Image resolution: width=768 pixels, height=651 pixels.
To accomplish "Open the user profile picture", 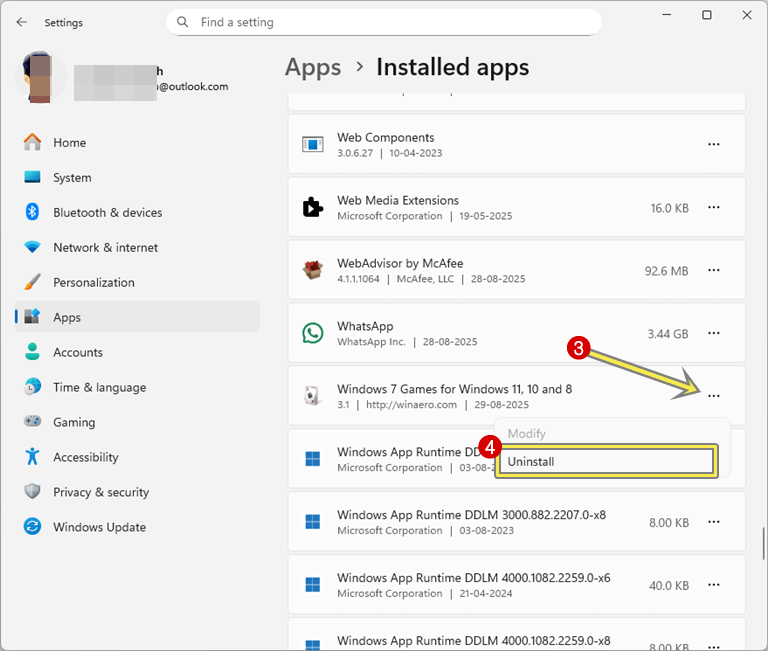I will coord(41,77).
